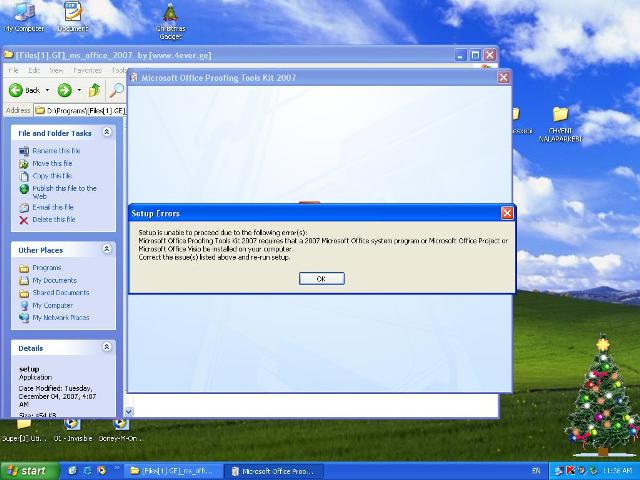Select the CHVENI NALAPARKEBI desktop folder

[x=560, y=124]
